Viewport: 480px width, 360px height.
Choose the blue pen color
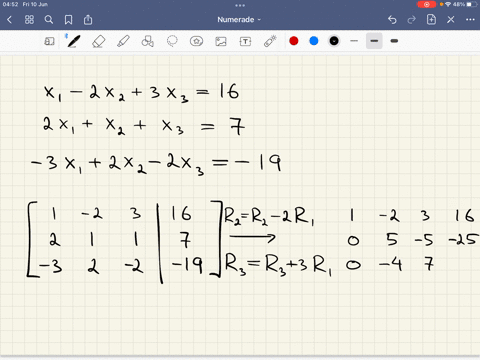click(x=314, y=41)
